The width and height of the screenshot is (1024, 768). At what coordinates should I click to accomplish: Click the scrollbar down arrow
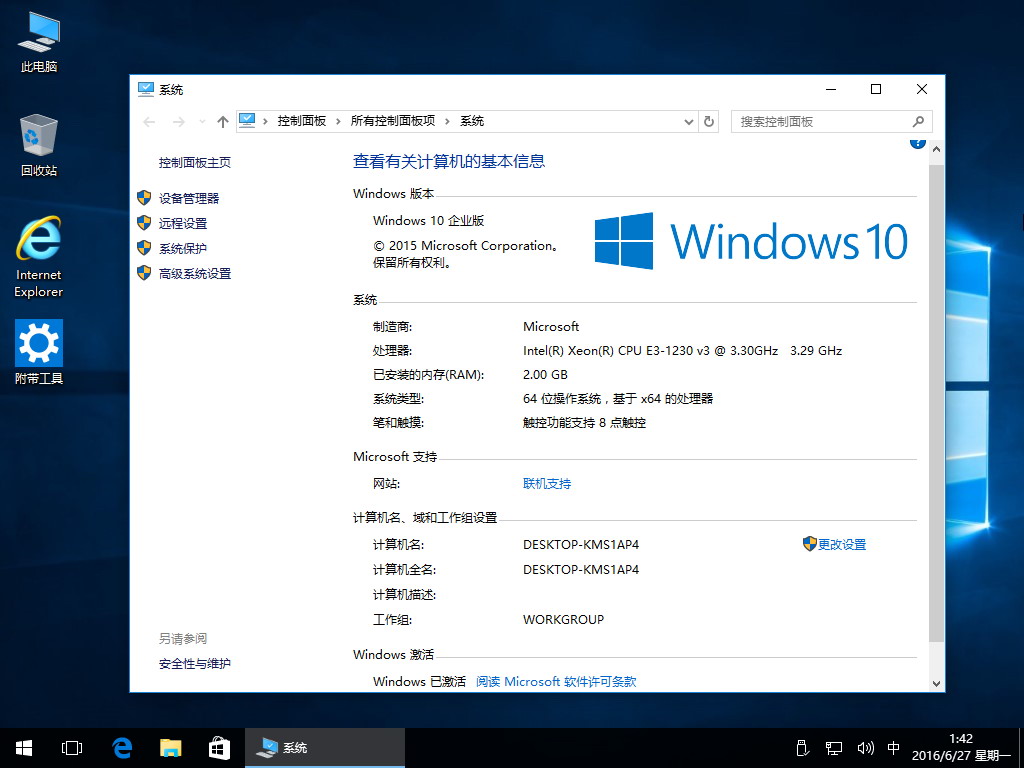(x=936, y=683)
